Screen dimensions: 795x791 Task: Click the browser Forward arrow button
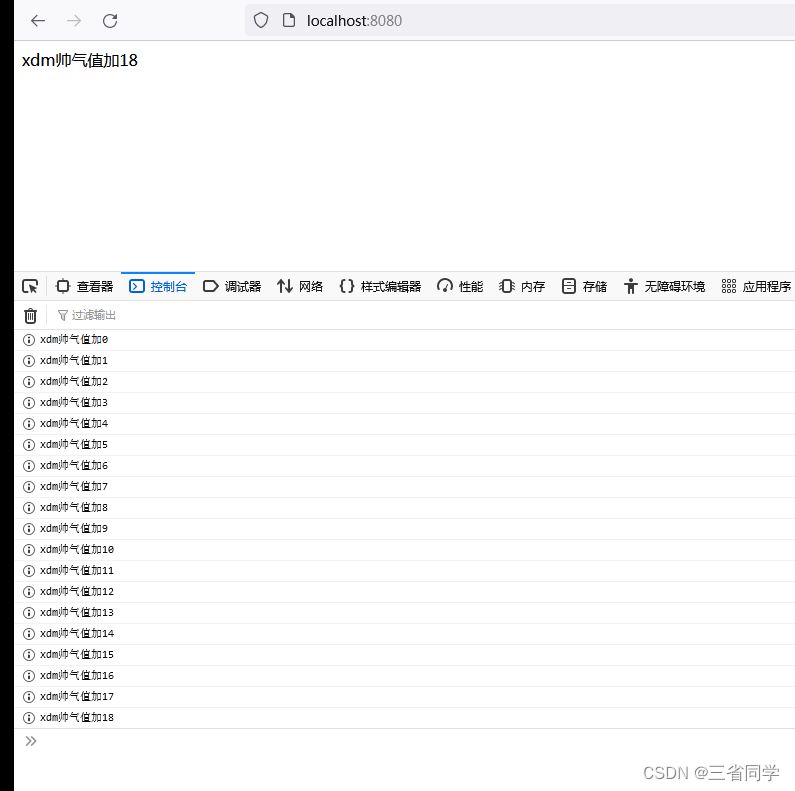74,21
